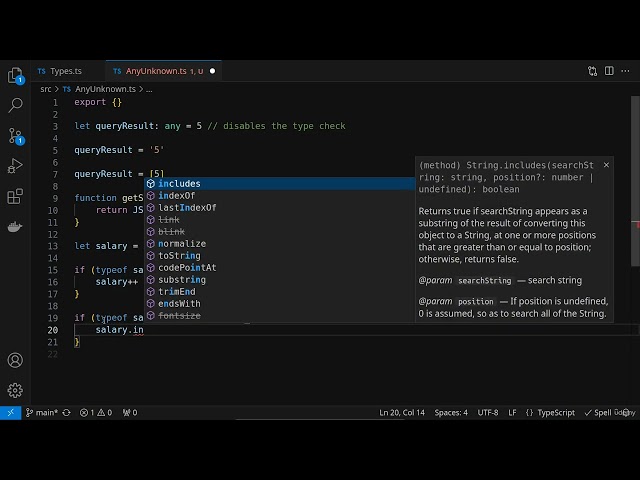Select the AnyUnknown.ts tab
Image resolution: width=640 pixels, height=480 pixels.
pyautogui.click(x=156, y=71)
